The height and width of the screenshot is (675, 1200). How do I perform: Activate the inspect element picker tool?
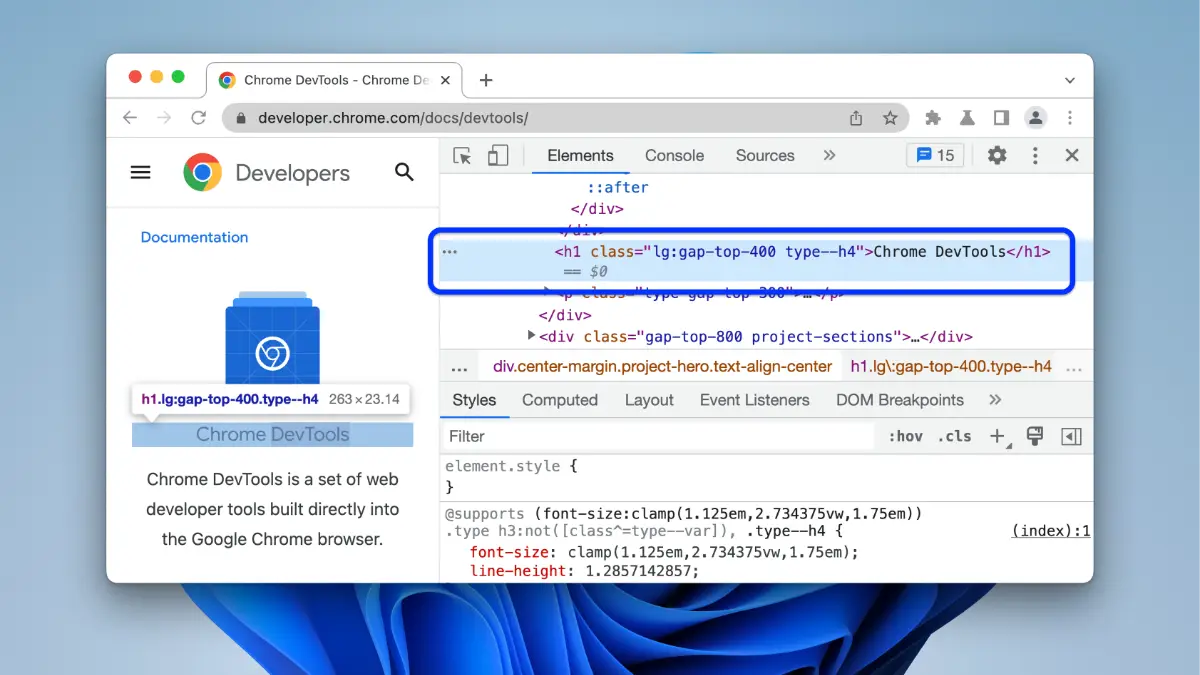[x=462, y=156]
